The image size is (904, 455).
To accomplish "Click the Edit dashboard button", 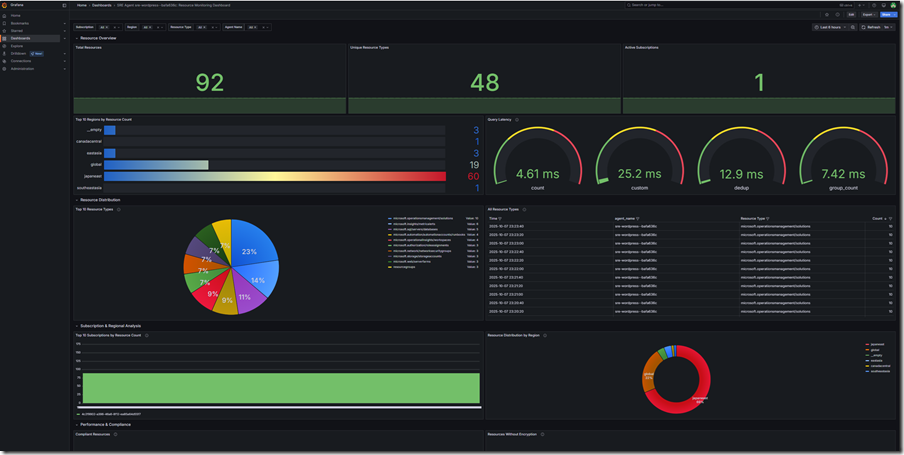I will coord(851,15).
